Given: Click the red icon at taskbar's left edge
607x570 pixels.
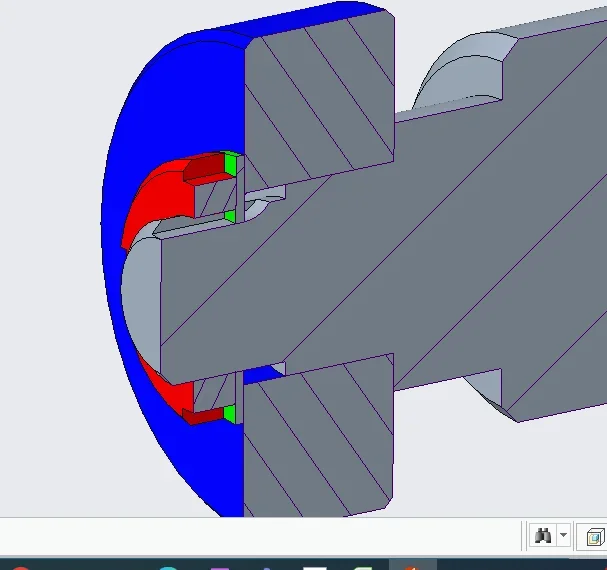Looking at the screenshot, I should [16, 566].
